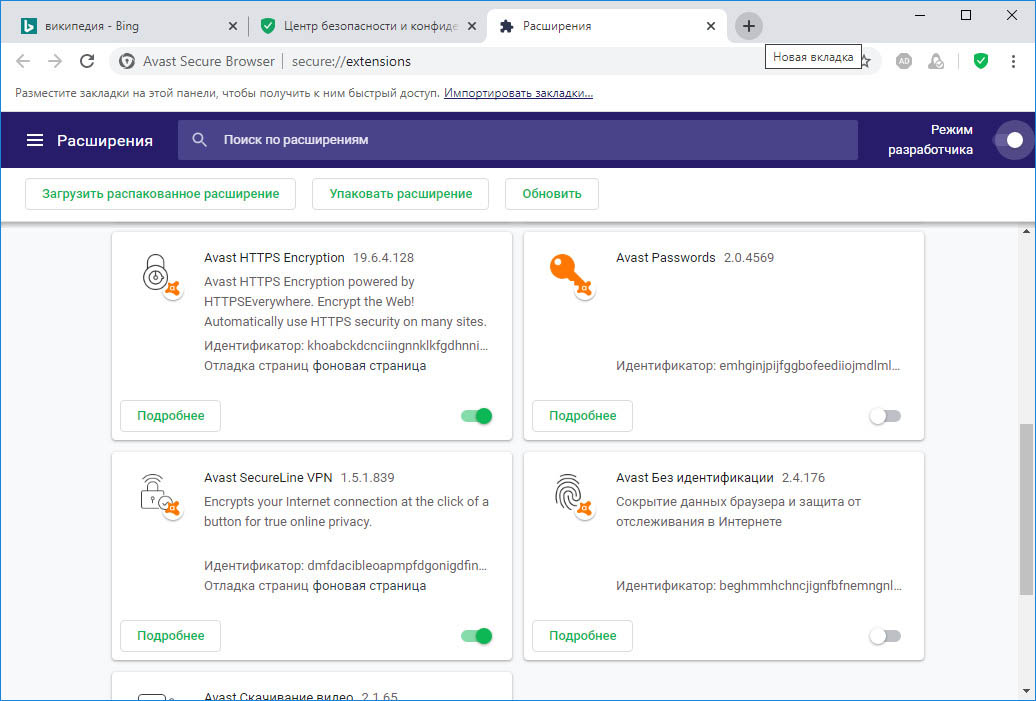Toggle Режим разработчика switch

[x=1009, y=140]
